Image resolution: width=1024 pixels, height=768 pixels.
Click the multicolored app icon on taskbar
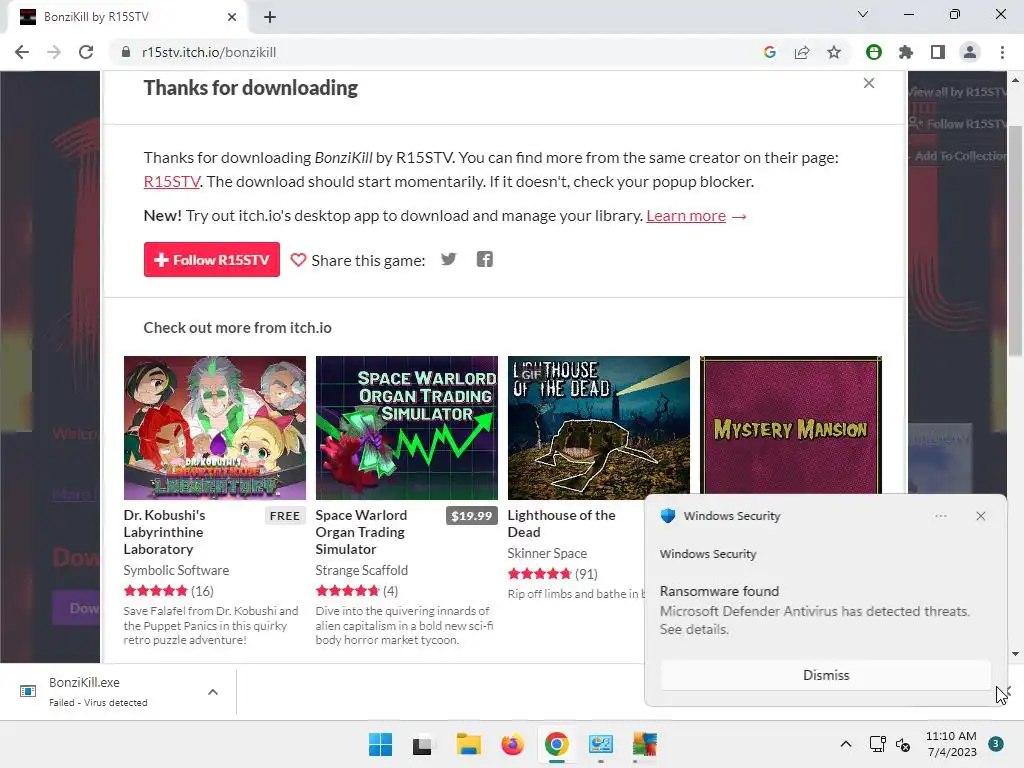coord(645,744)
